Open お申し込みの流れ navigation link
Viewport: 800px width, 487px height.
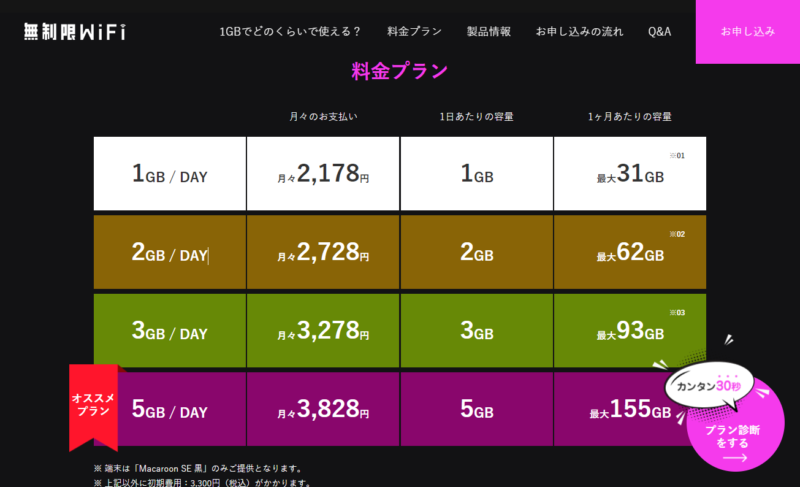pyautogui.click(x=579, y=32)
